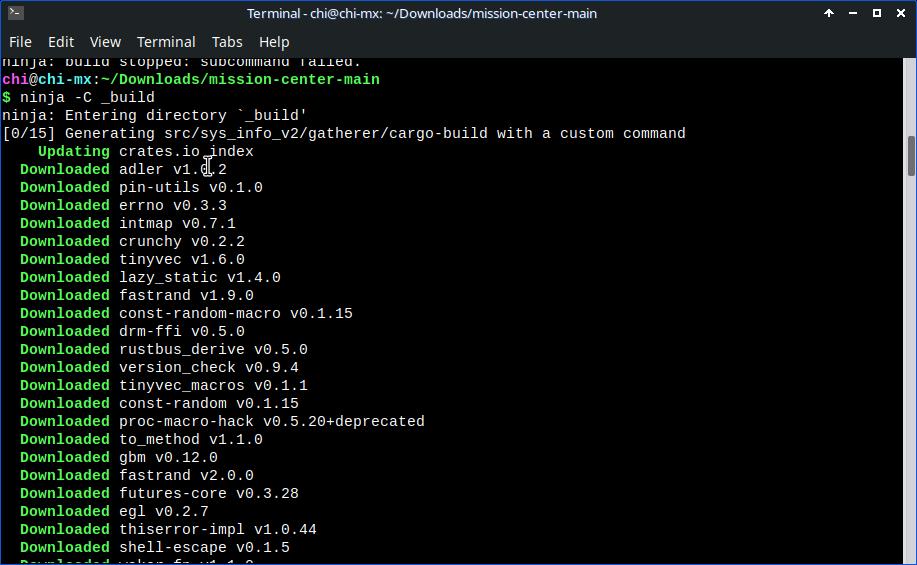Close the terminal window
The image size is (917, 565).
(900, 13)
